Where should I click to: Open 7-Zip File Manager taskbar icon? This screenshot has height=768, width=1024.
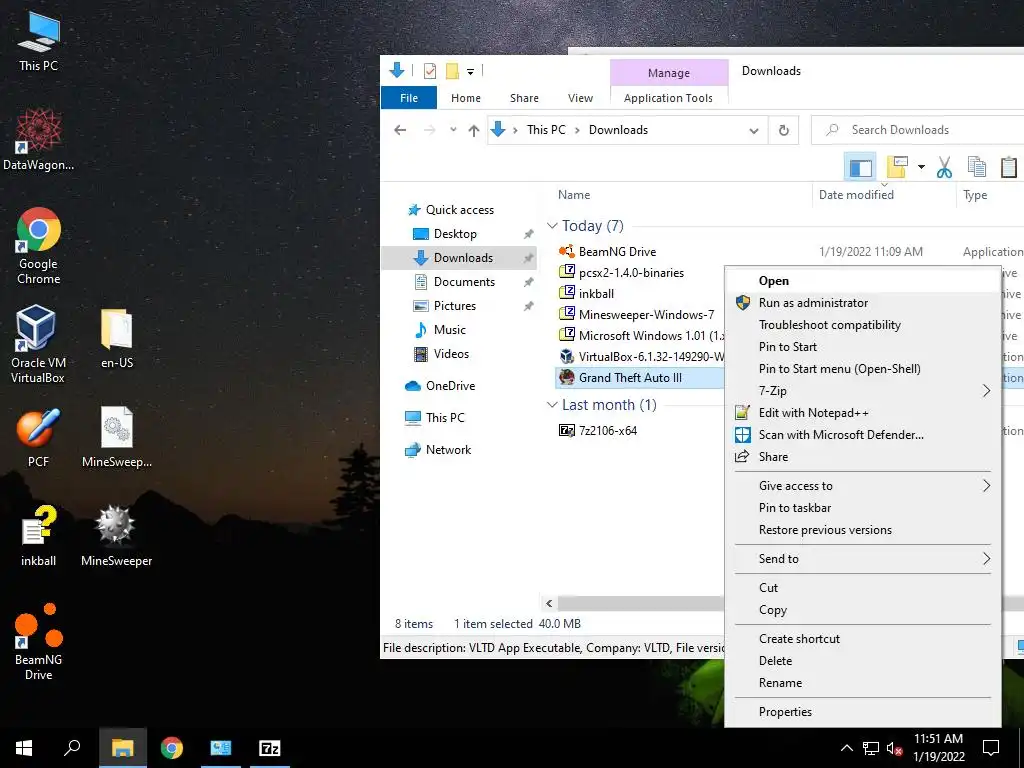tap(270, 748)
